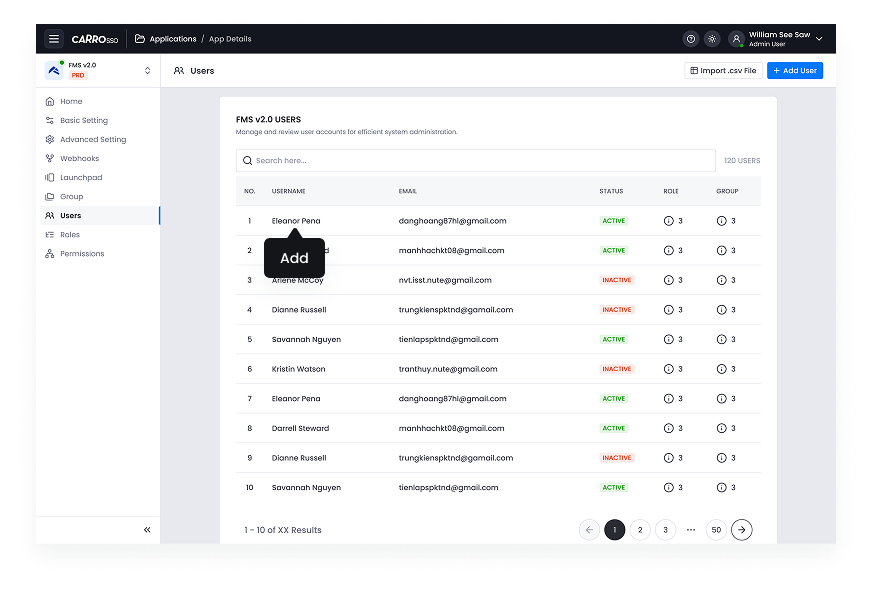872x592 pixels.
Task: Go to page 2 of results
Action: [x=640, y=529]
